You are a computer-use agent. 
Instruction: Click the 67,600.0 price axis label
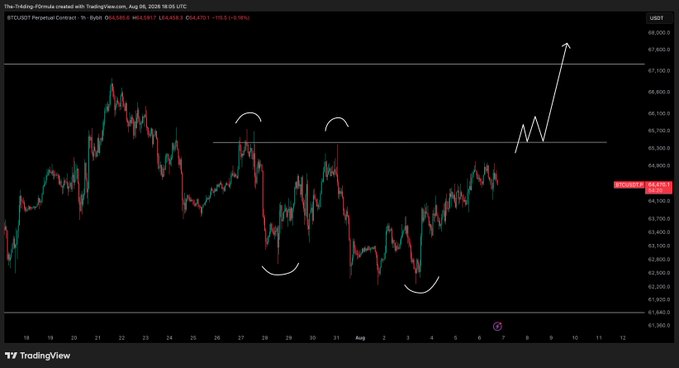(x=659, y=50)
